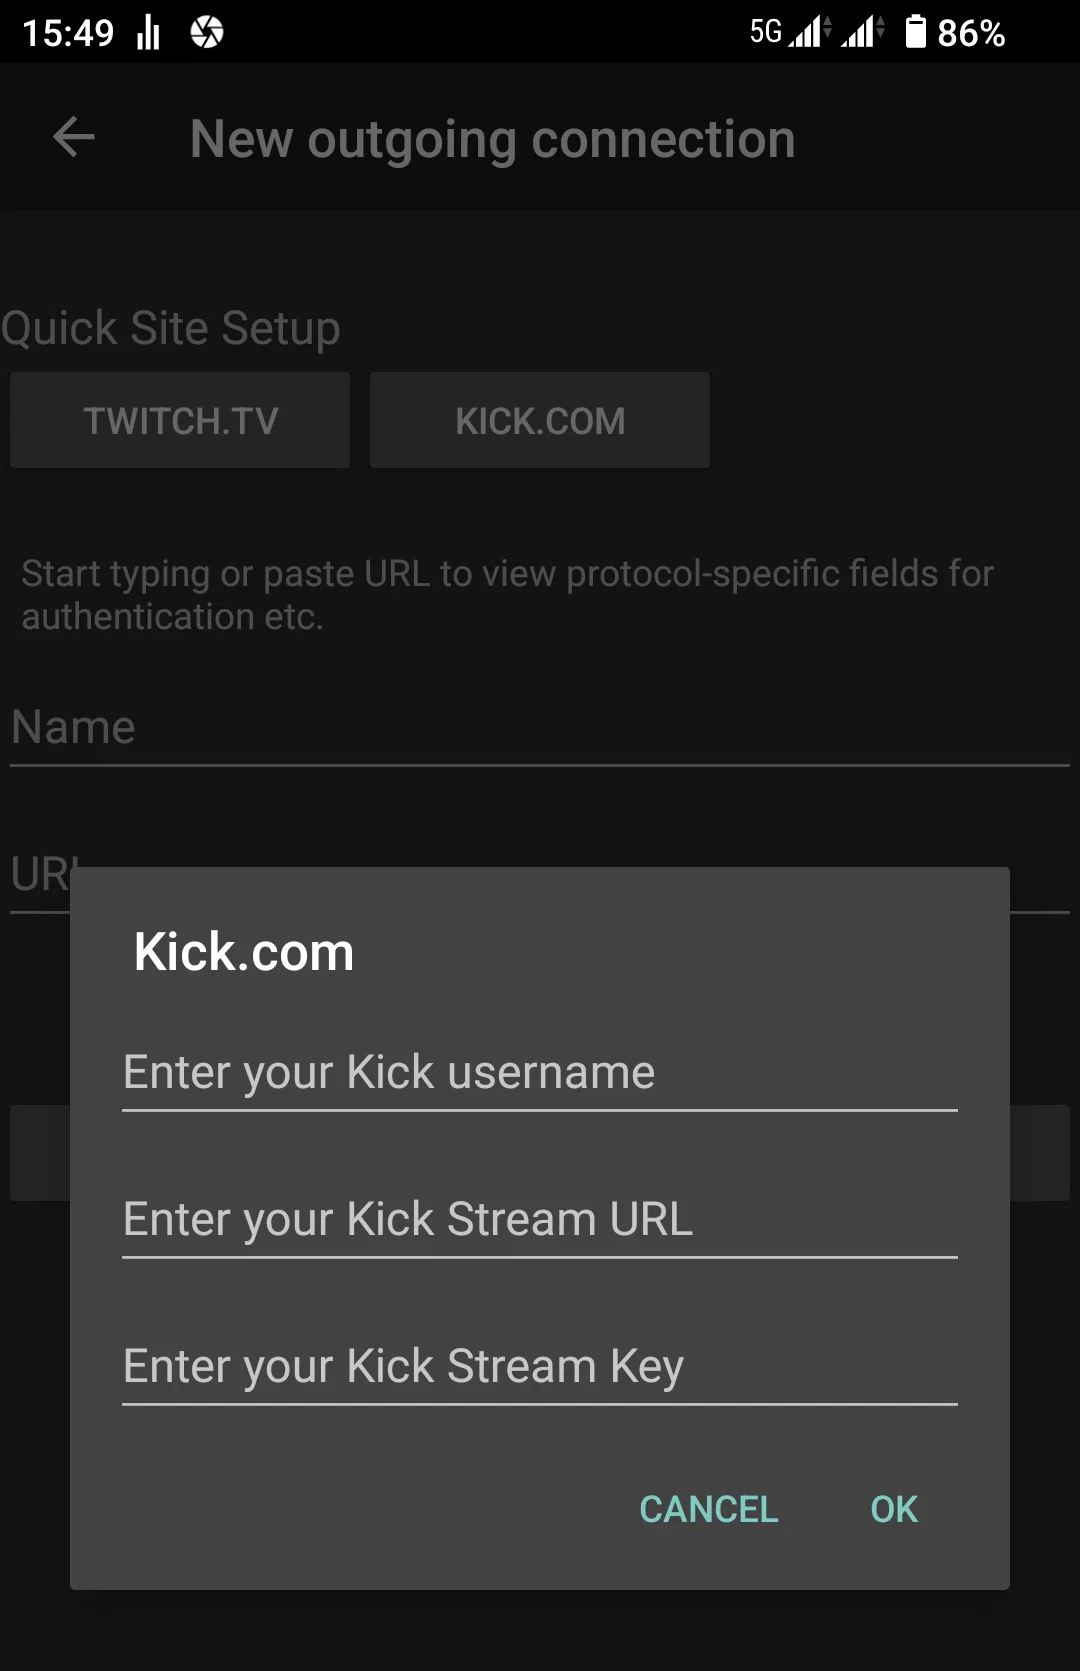Go back using the arrow icon
The image size is (1080, 1671).
tap(73, 137)
